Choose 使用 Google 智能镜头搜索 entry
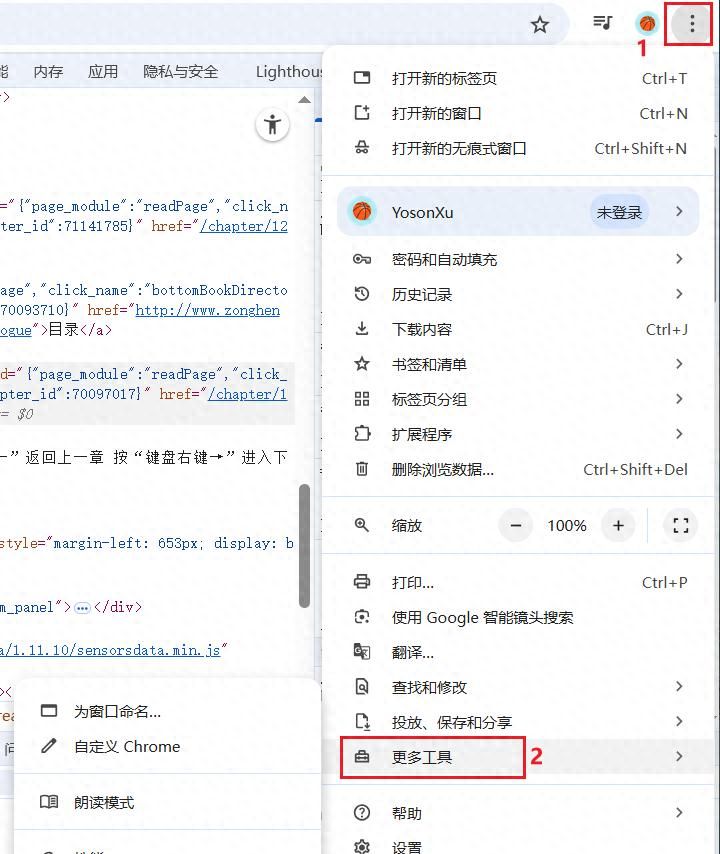The height and width of the screenshot is (854, 720). pyautogui.click(x=517, y=617)
